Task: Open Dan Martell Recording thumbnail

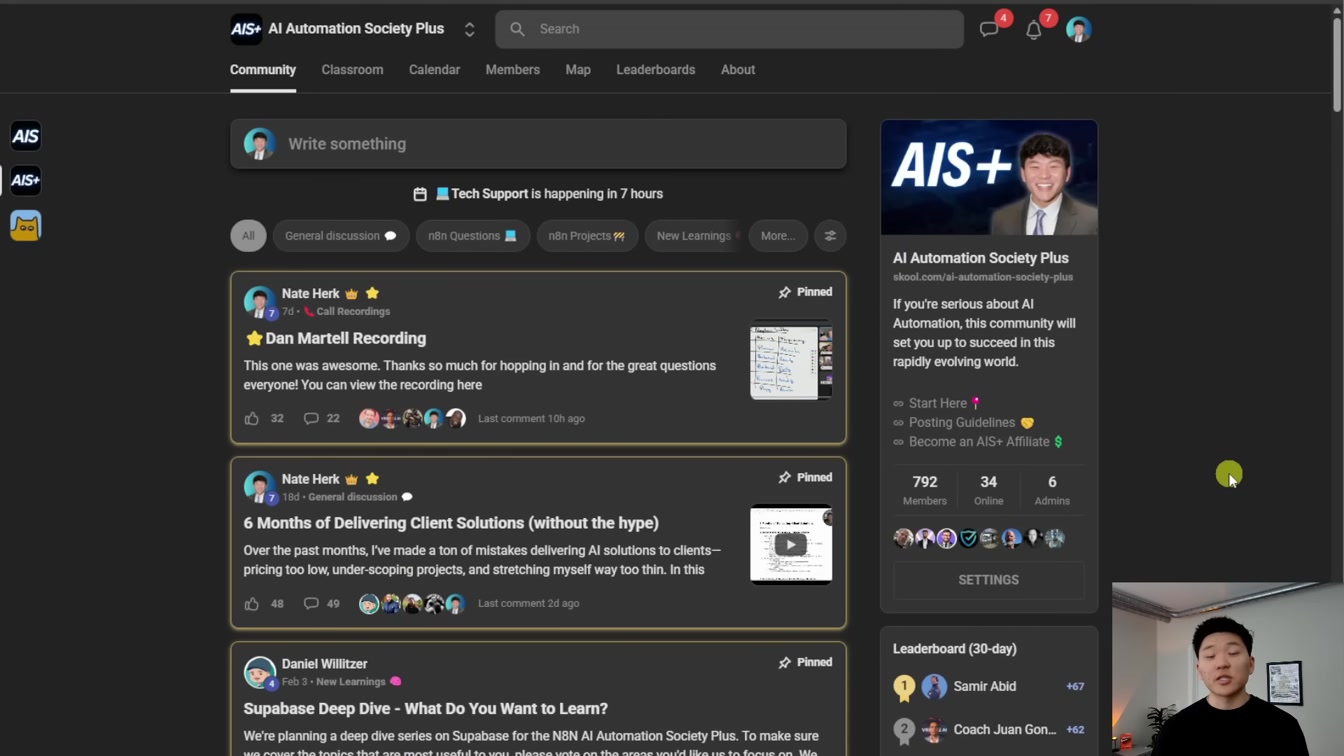Action: coord(791,360)
